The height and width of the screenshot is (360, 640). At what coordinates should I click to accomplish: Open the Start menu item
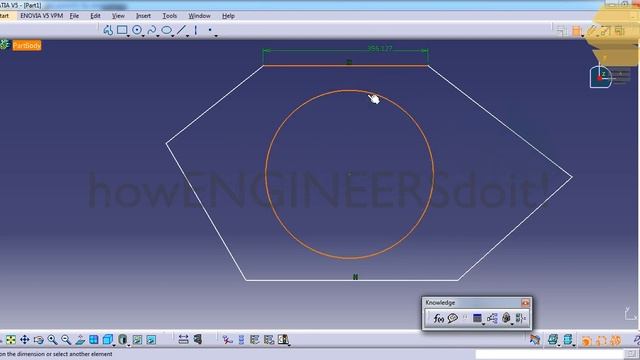(4, 16)
